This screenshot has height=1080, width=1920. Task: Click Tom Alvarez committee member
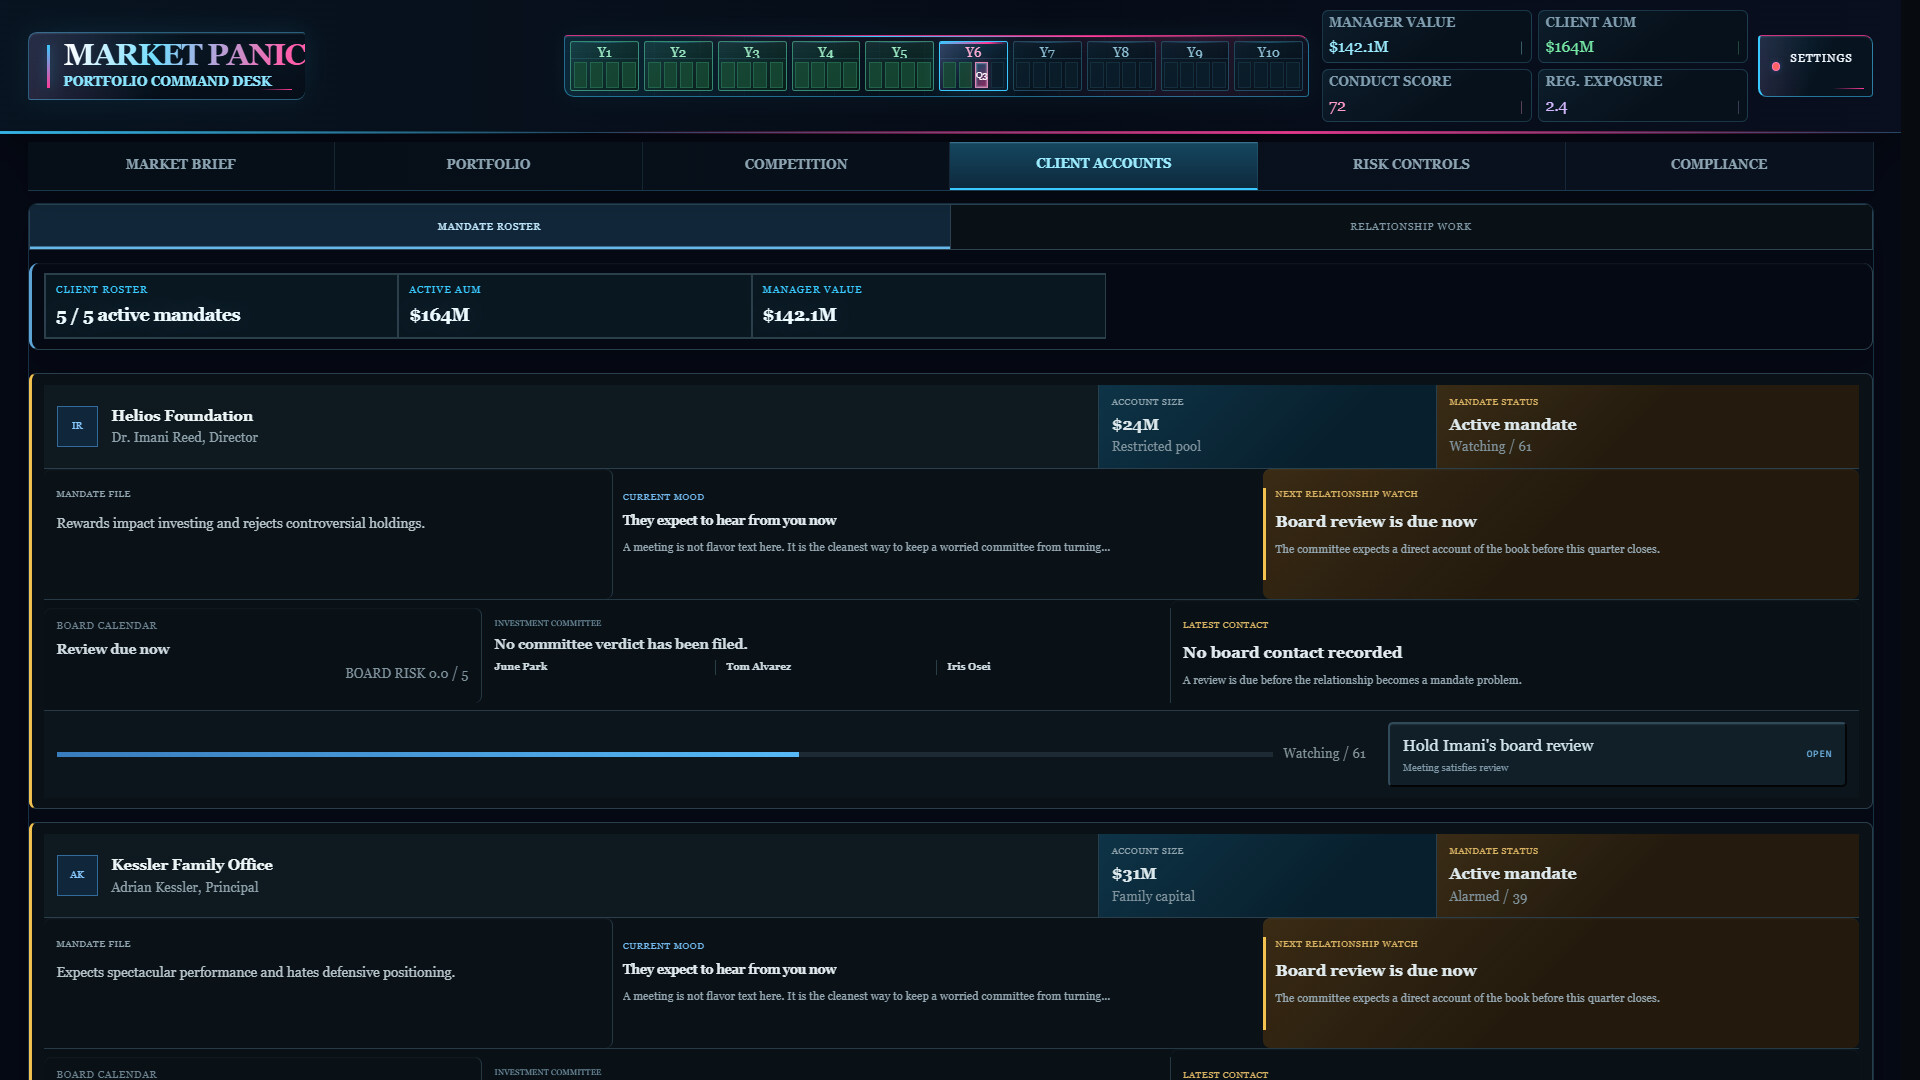pos(758,667)
